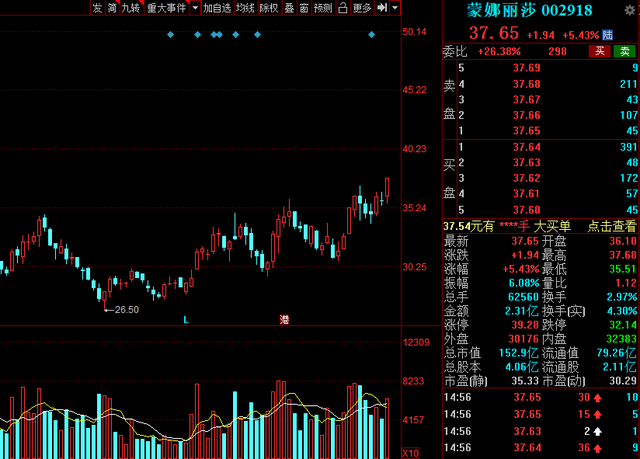Click the red 港 marker on chart
This screenshot has height=459, width=640.
(x=284, y=319)
